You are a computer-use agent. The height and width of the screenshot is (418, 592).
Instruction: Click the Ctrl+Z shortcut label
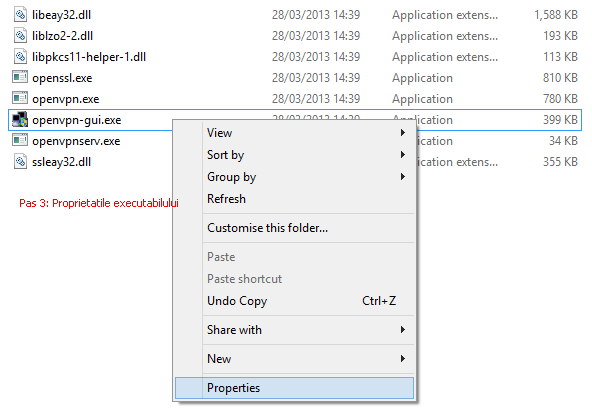[x=379, y=301]
